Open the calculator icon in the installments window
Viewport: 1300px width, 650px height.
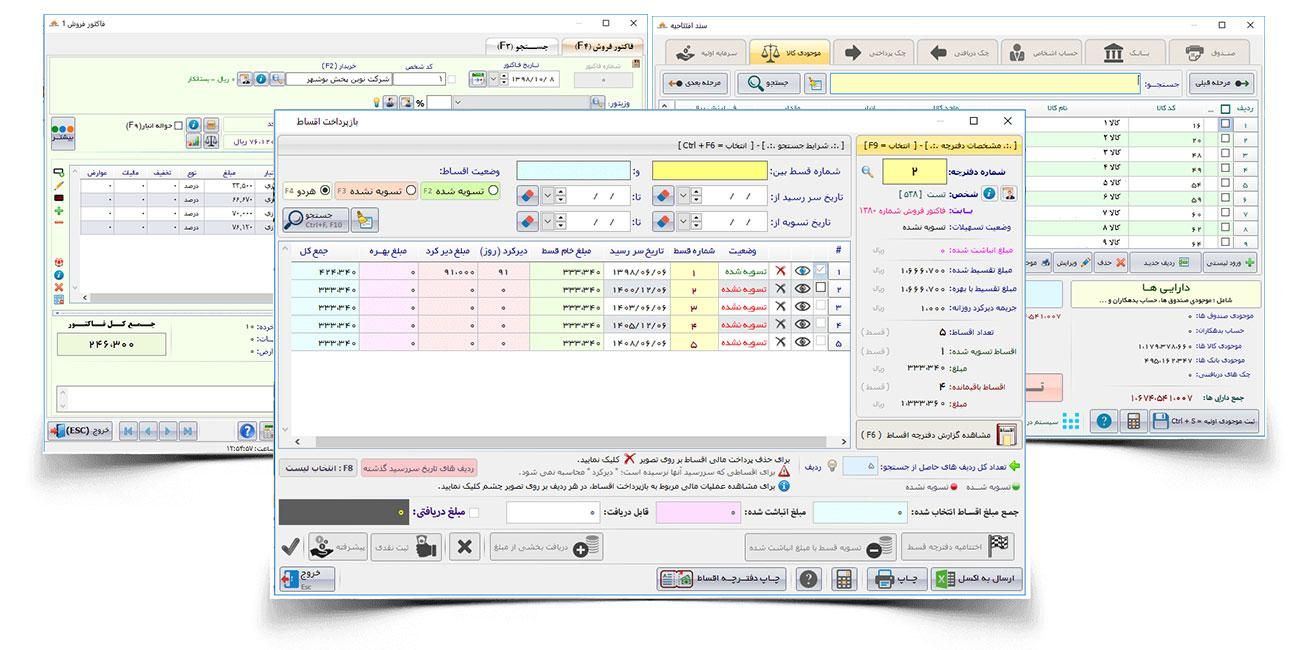845,578
